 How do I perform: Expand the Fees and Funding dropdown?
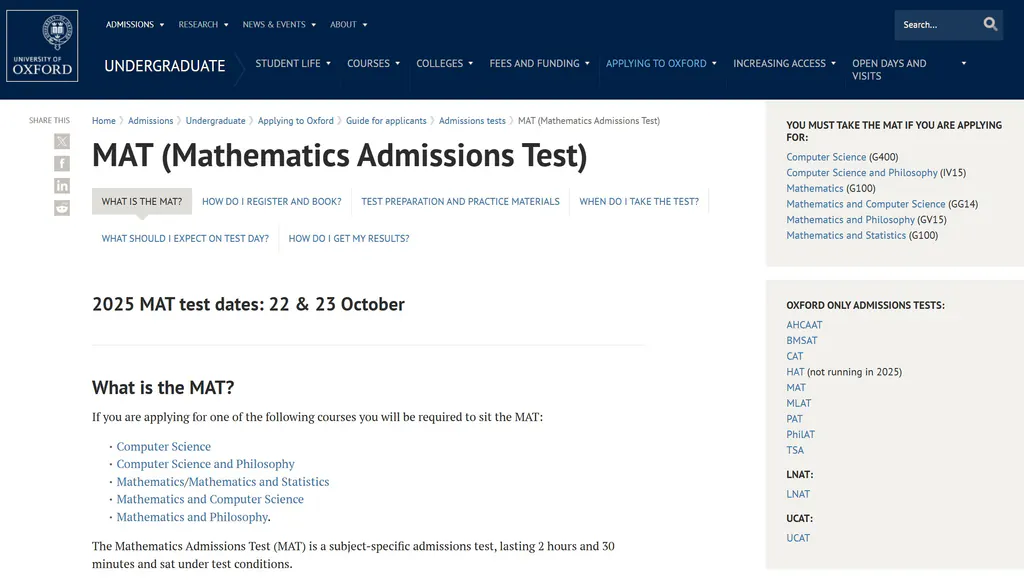tap(539, 64)
